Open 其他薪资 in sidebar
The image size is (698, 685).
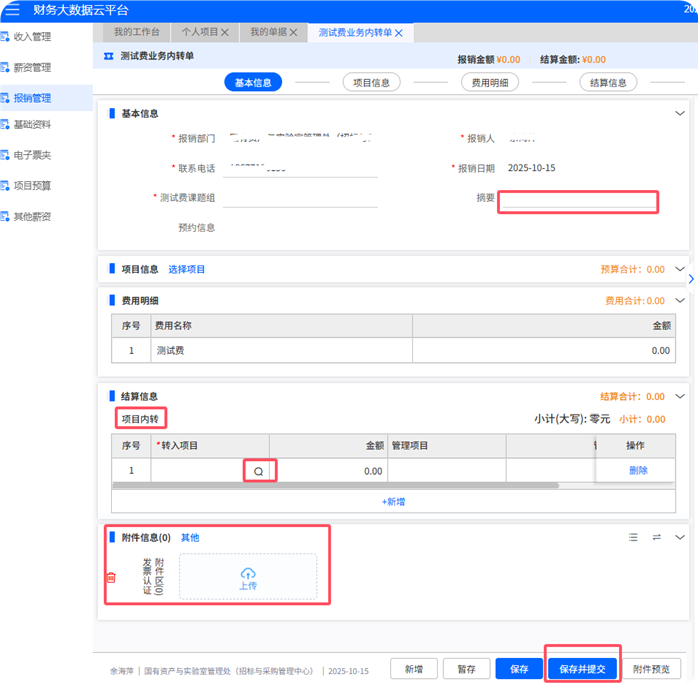coord(32,216)
